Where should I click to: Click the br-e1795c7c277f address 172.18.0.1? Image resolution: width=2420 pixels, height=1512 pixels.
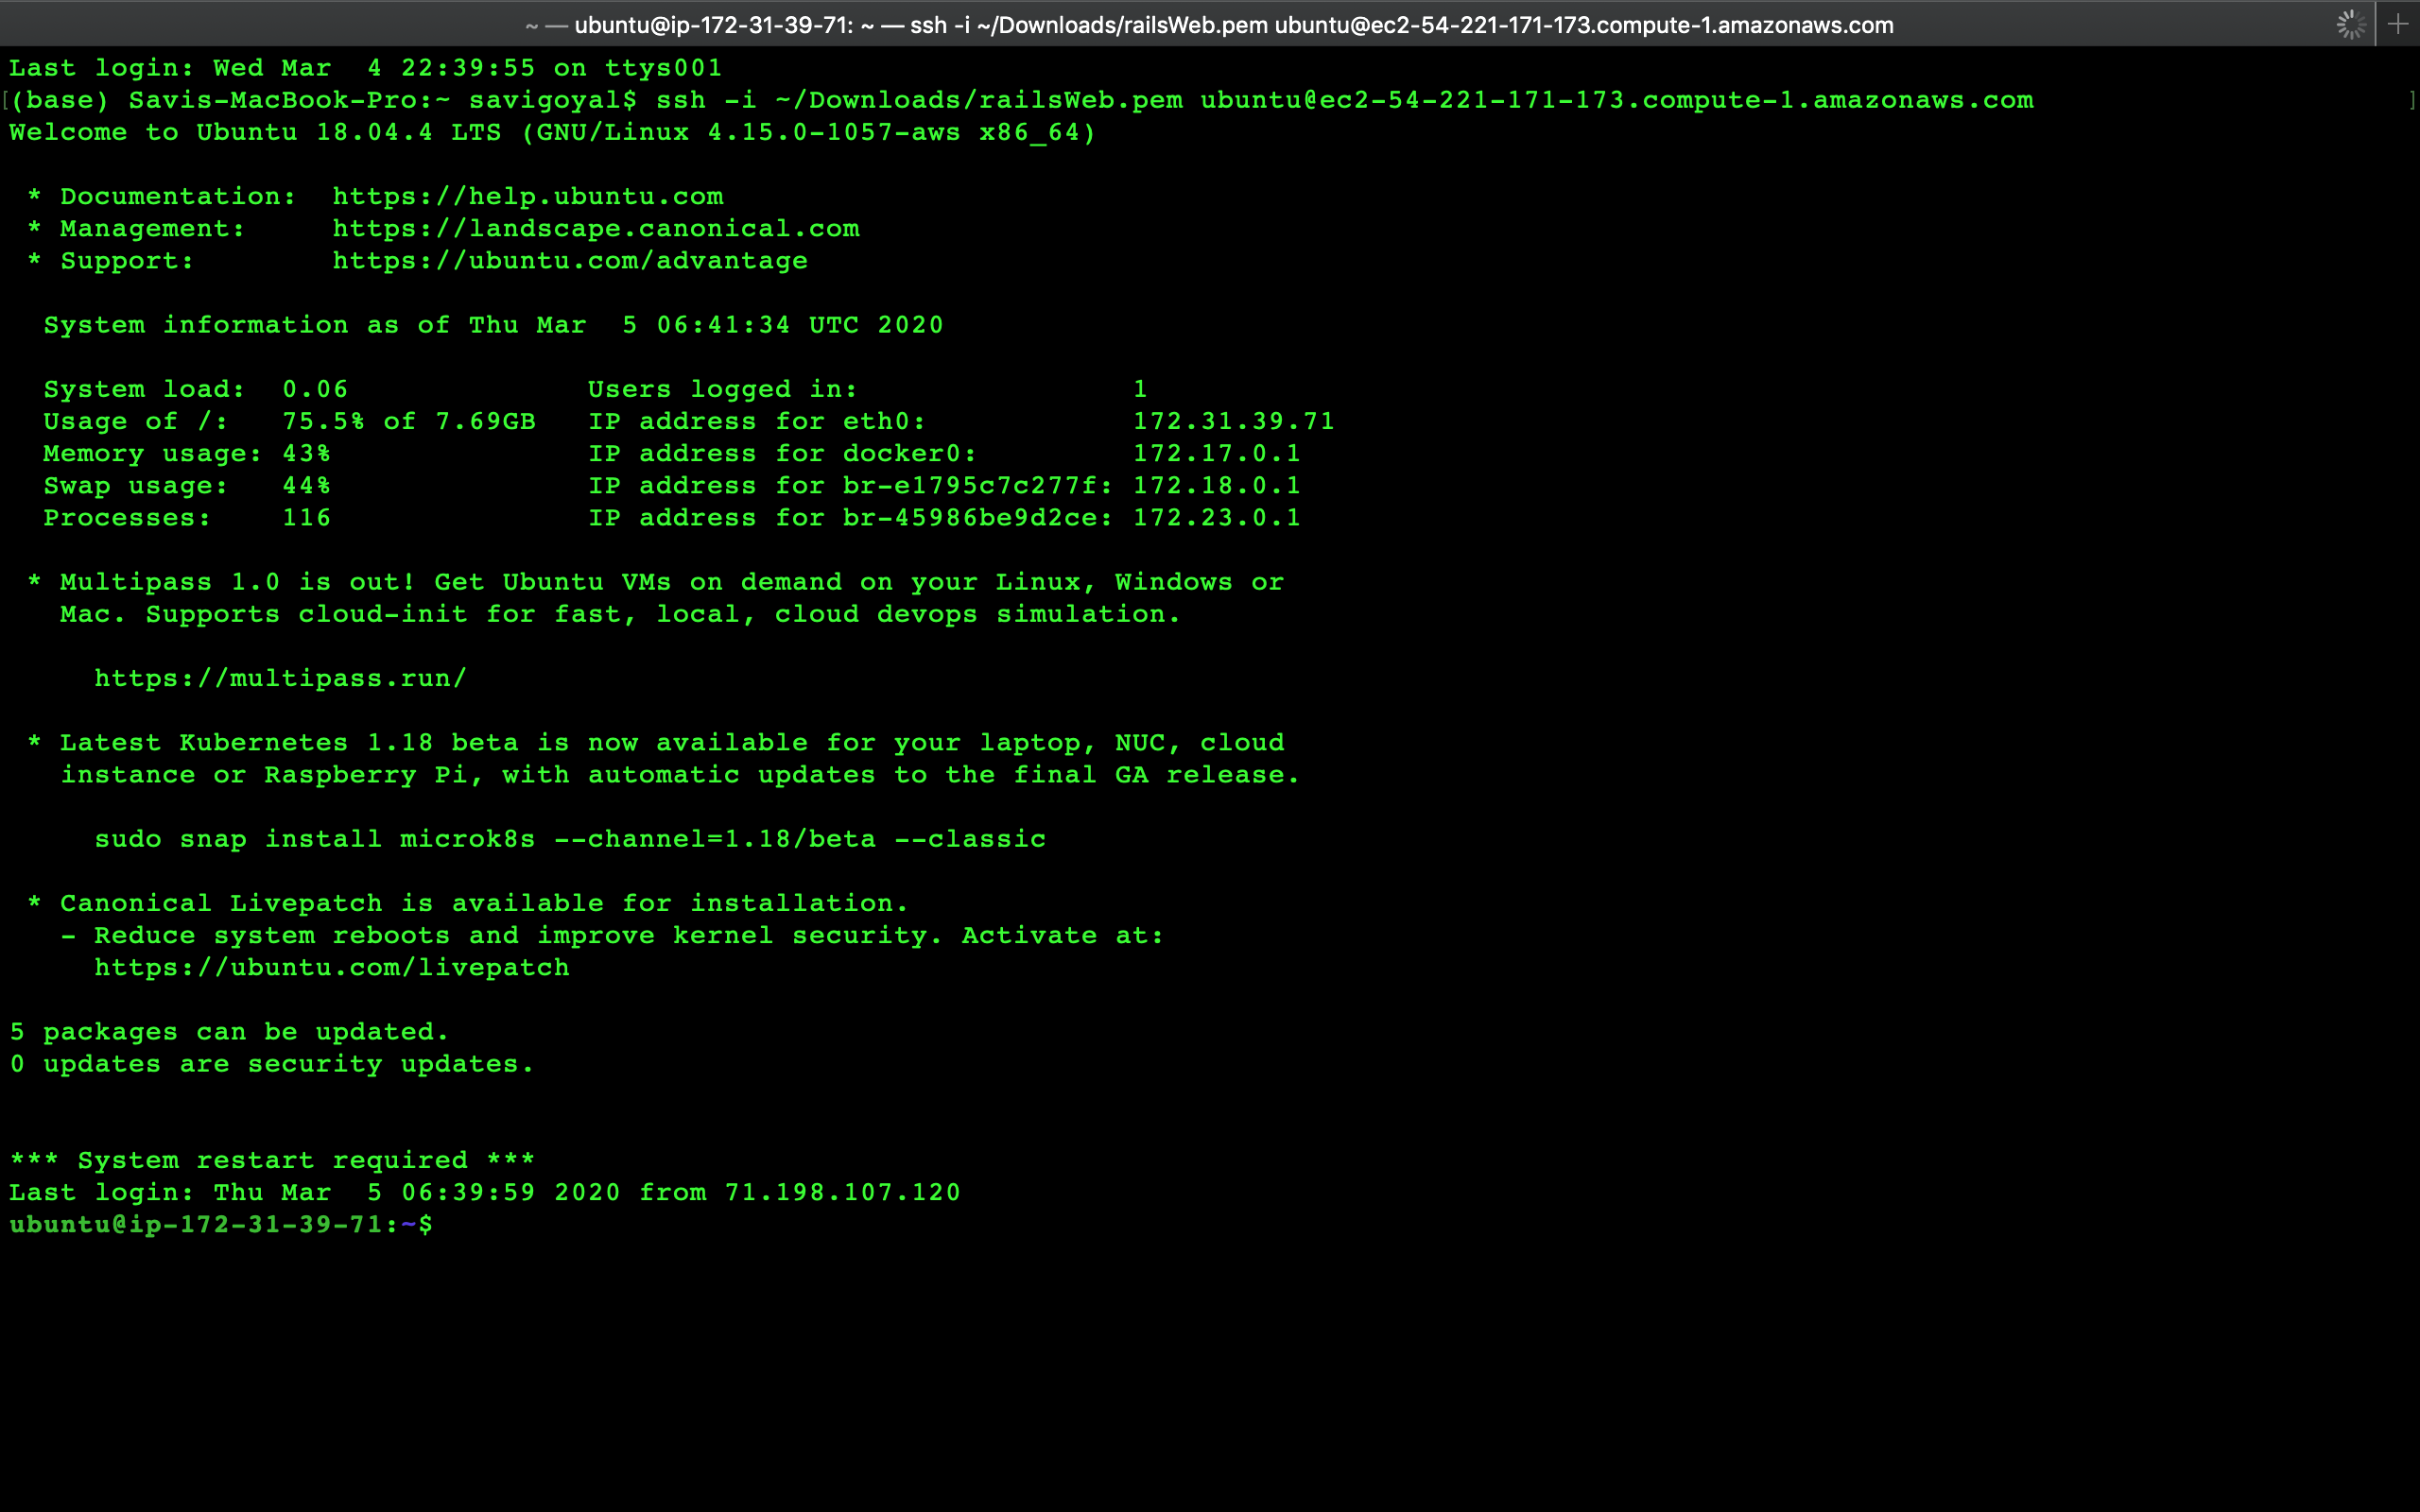(x=1217, y=485)
